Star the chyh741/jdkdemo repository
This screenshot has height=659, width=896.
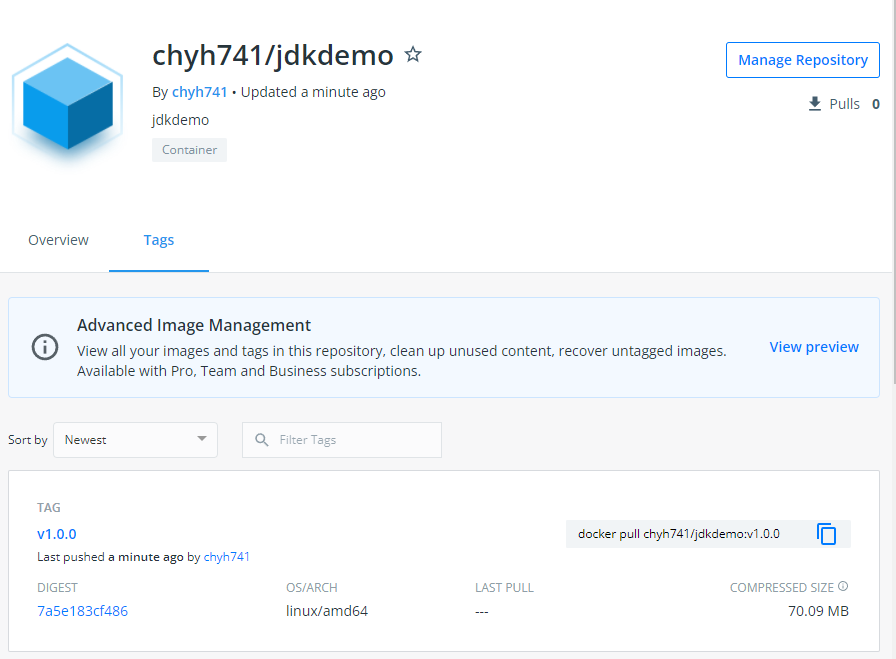pyautogui.click(x=413, y=54)
